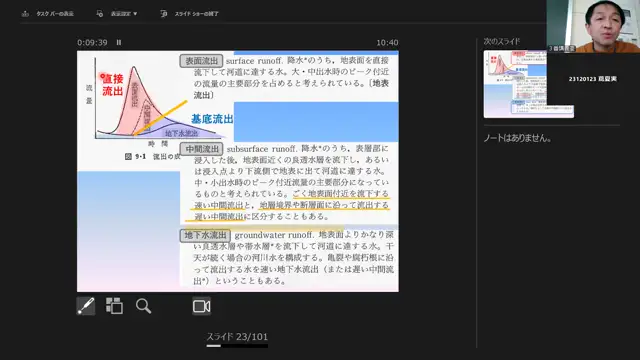Screen dimensions: 640x360
Task: Toggle the camera icon below the slide
Action: pos(202,306)
